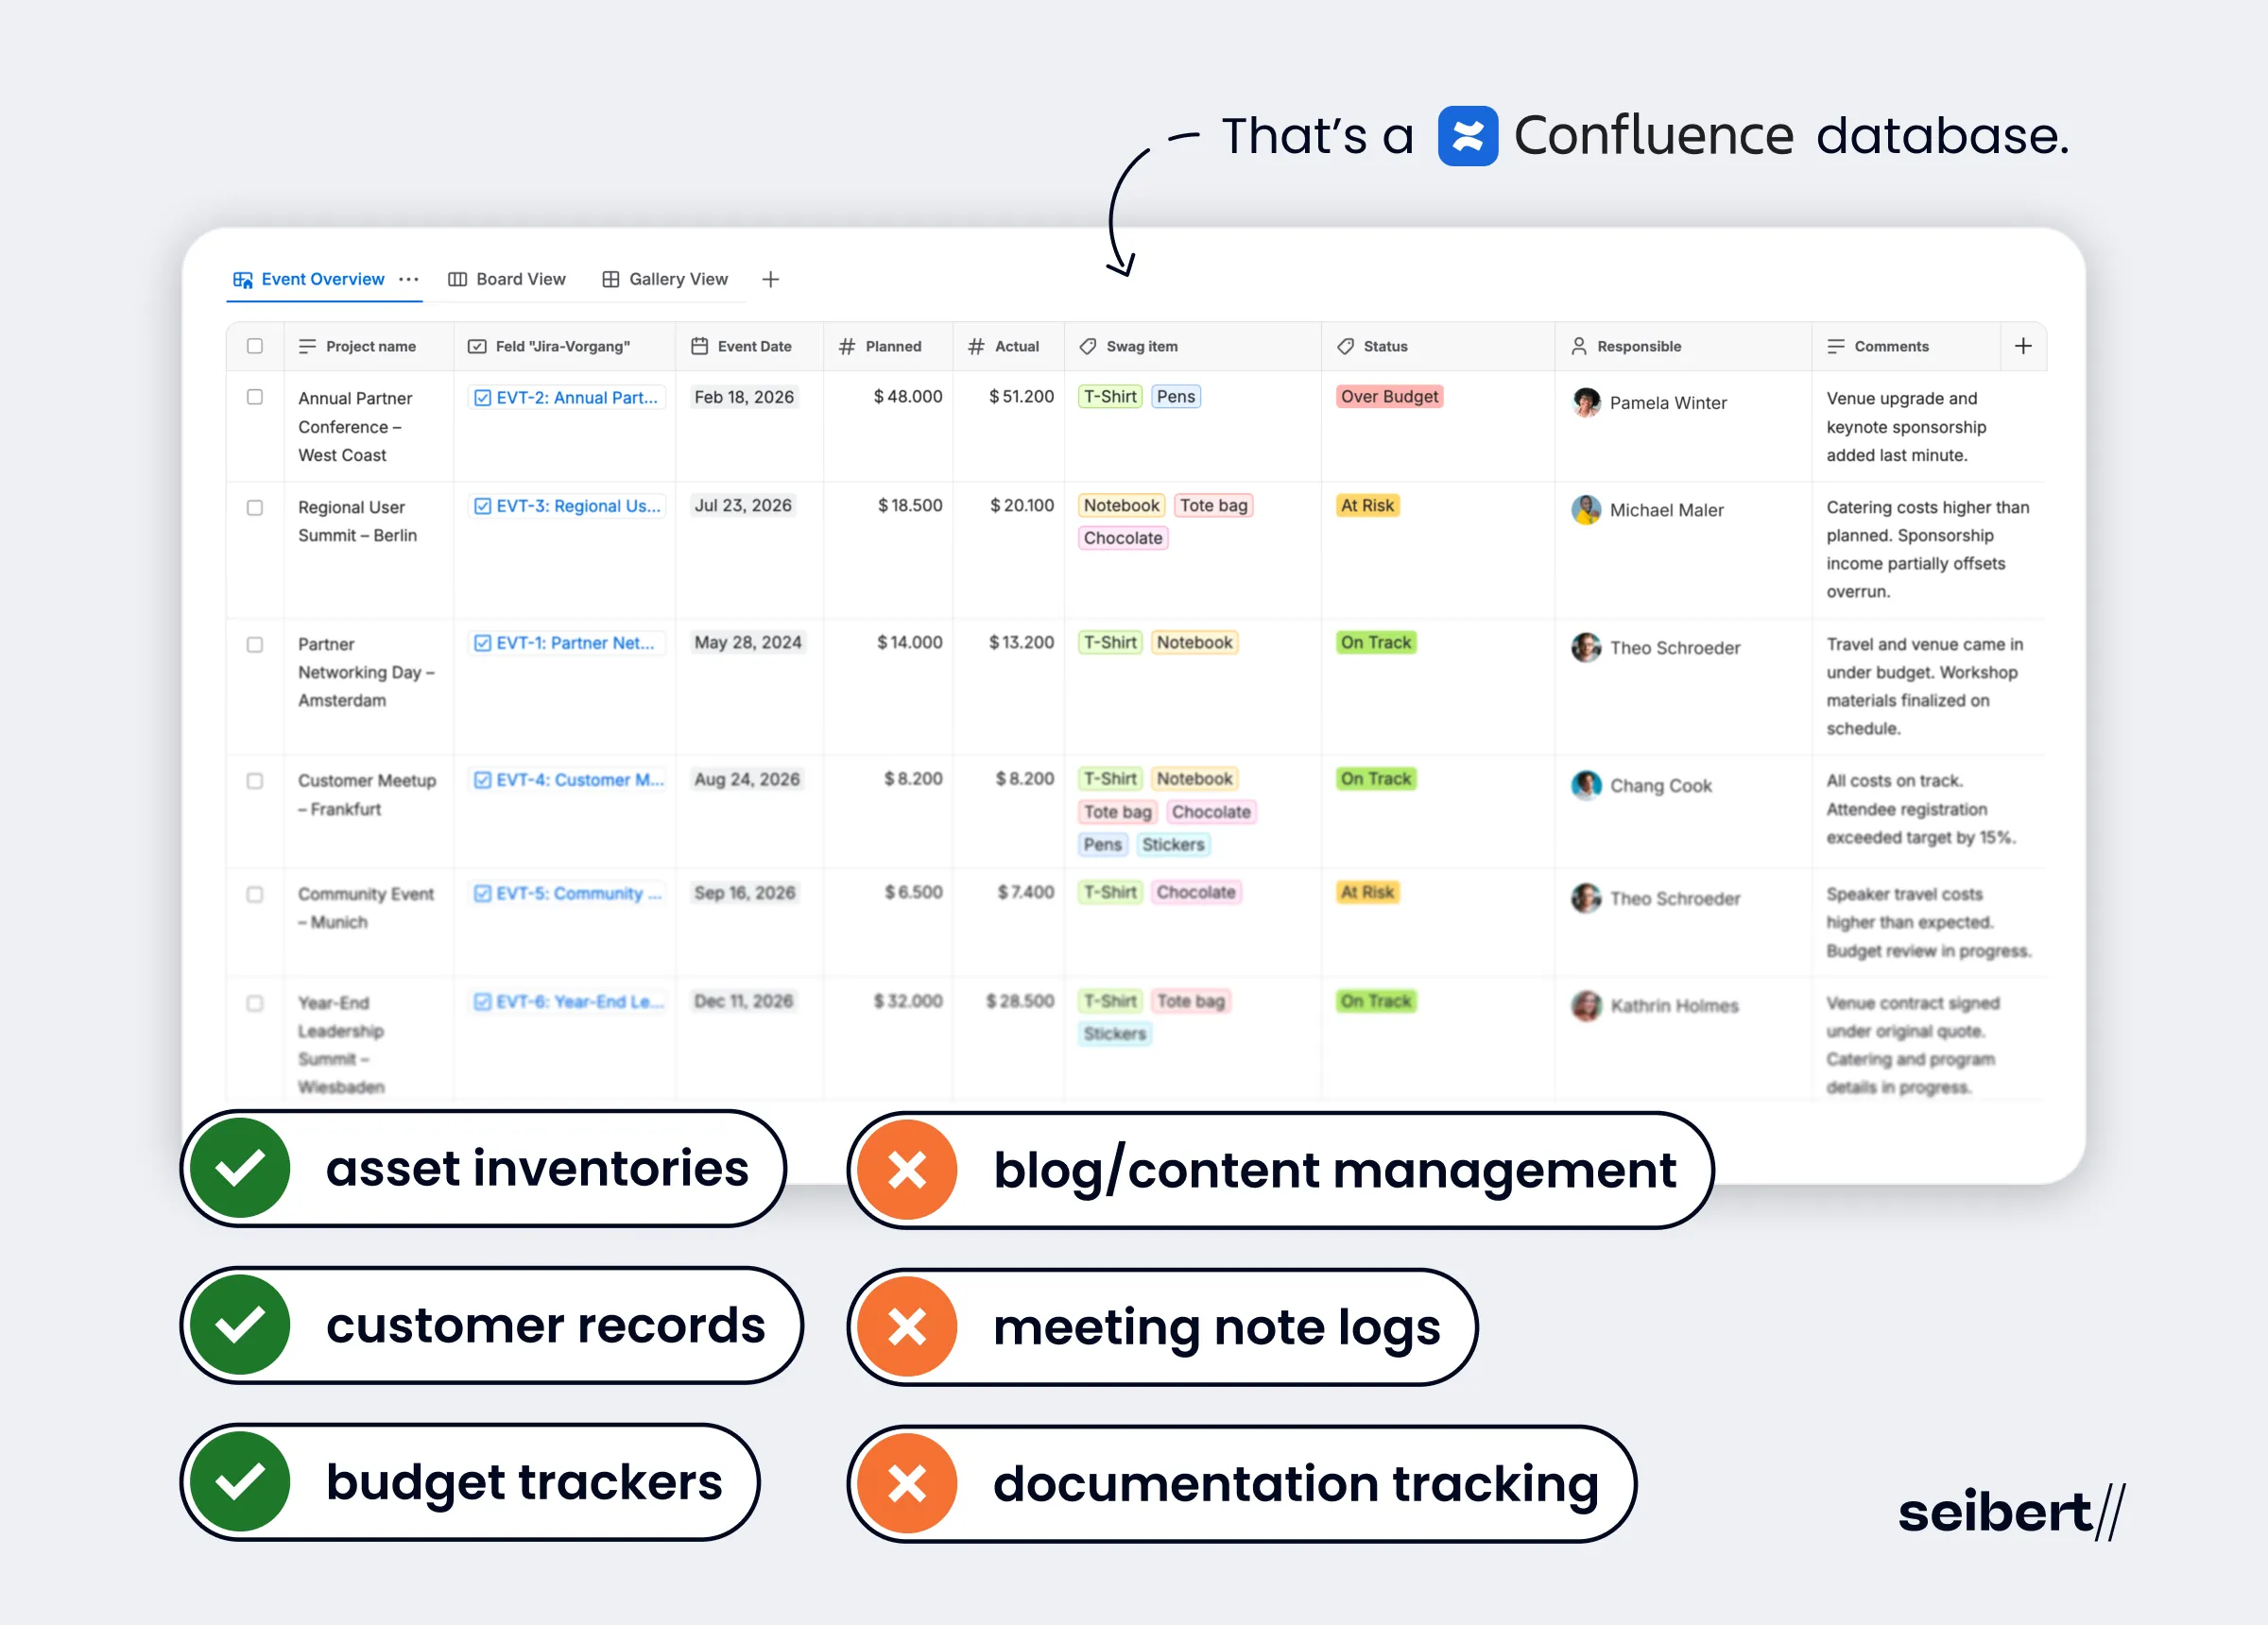Click the Event Overview tab's database icon
Screen dimensions: 2268x1625
pos(243,280)
